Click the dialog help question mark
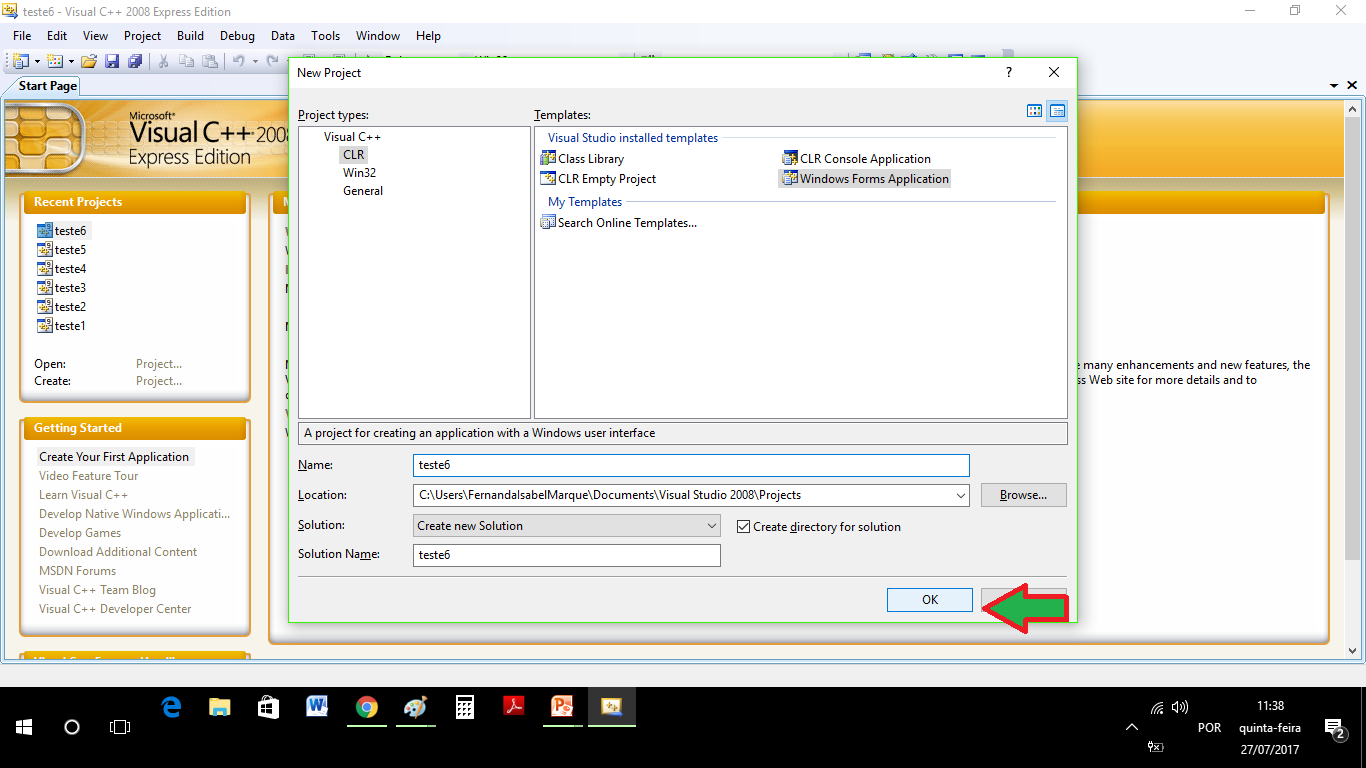 pyautogui.click(x=1008, y=73)
